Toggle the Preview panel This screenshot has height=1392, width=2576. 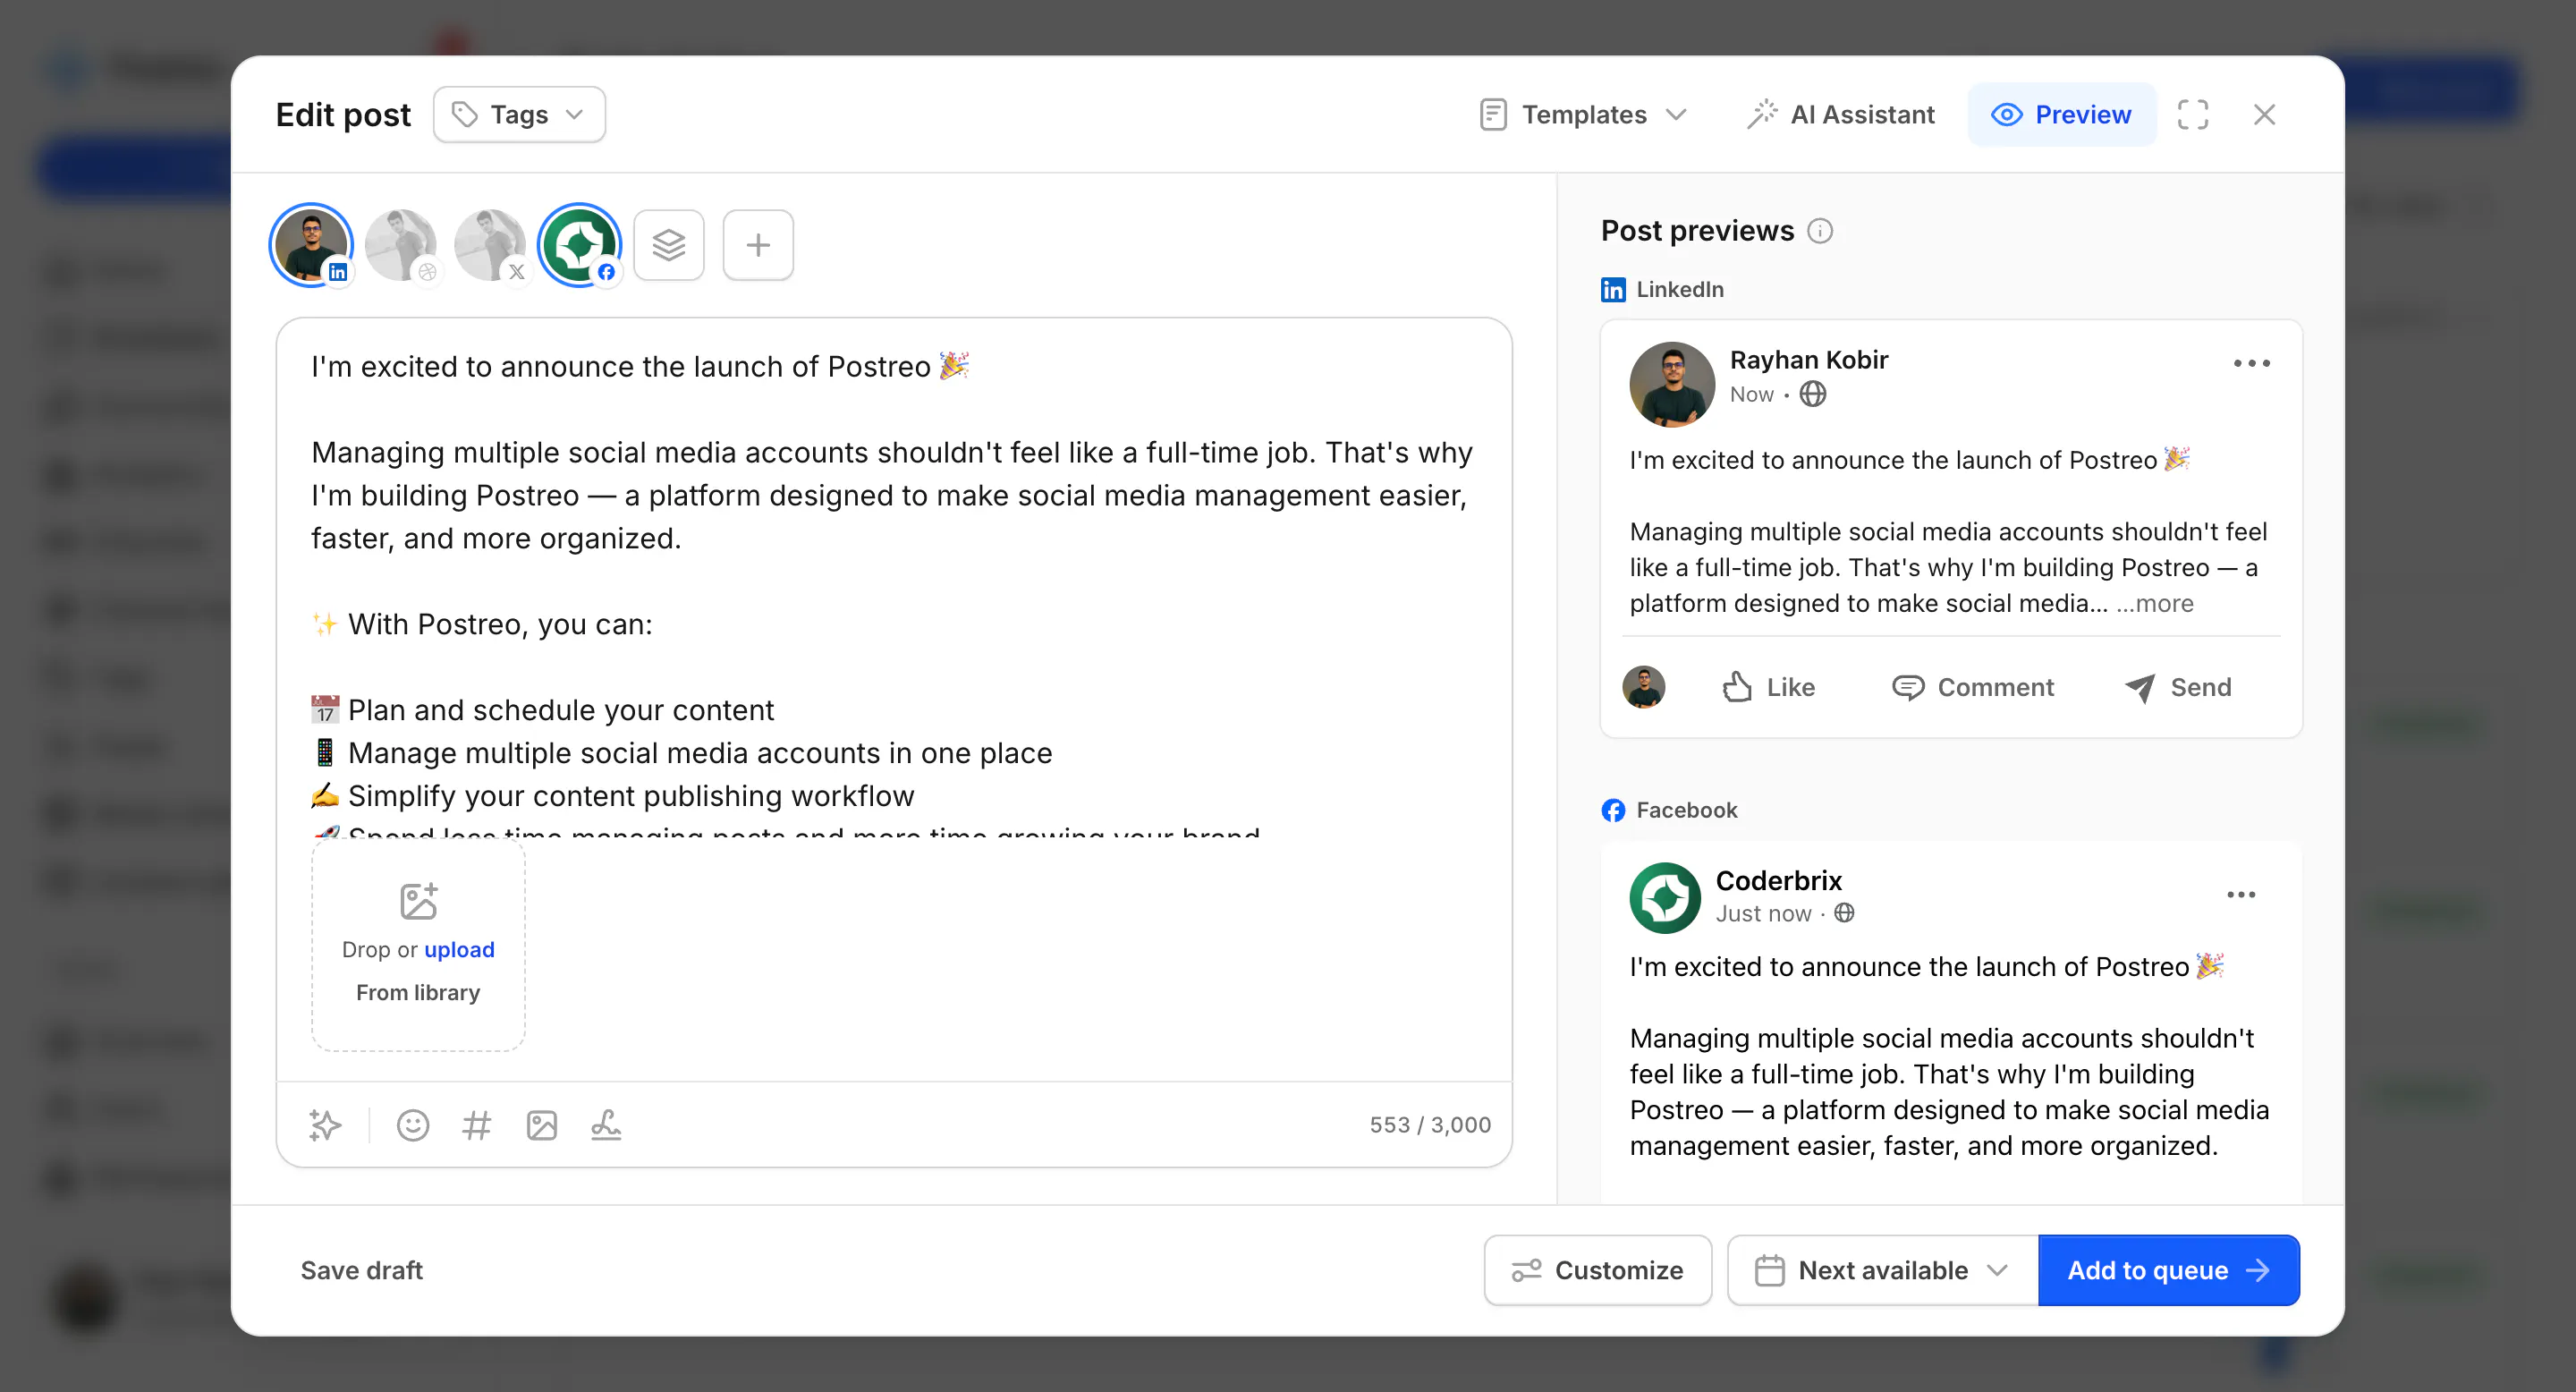coord(2061,115)
